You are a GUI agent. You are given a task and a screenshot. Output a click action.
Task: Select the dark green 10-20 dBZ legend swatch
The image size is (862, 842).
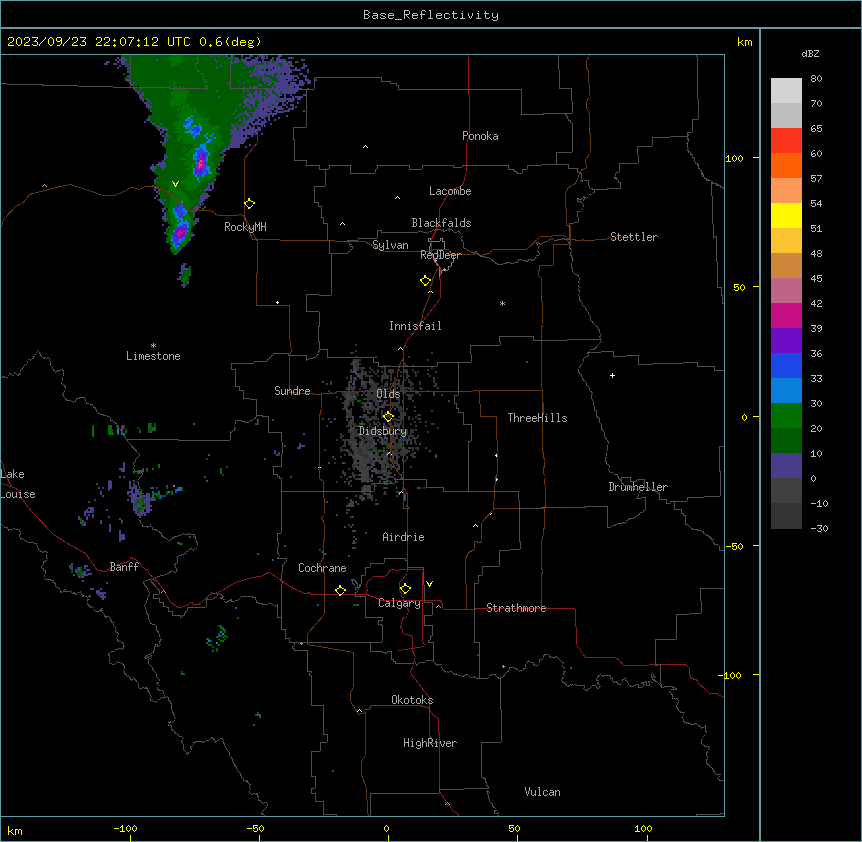pos(786,440)
